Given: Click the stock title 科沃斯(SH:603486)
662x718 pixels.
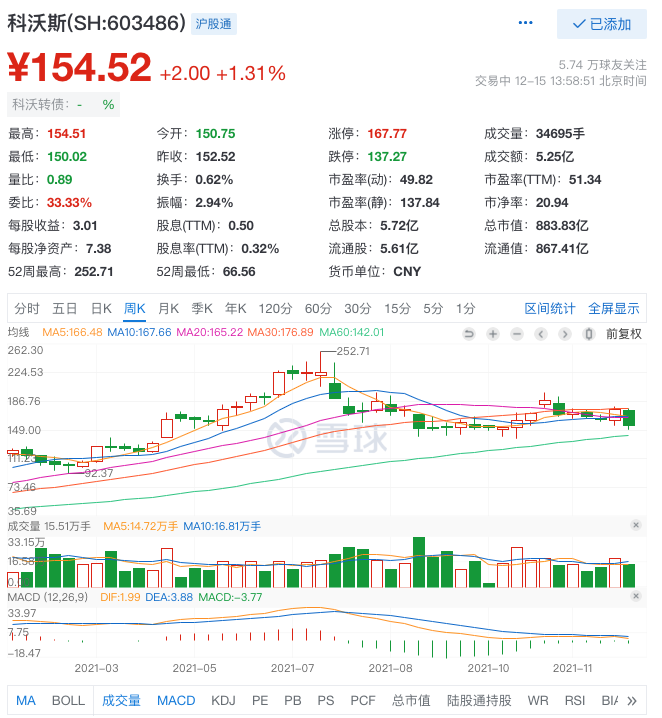Looking at the screenshot, I should 96,23.
